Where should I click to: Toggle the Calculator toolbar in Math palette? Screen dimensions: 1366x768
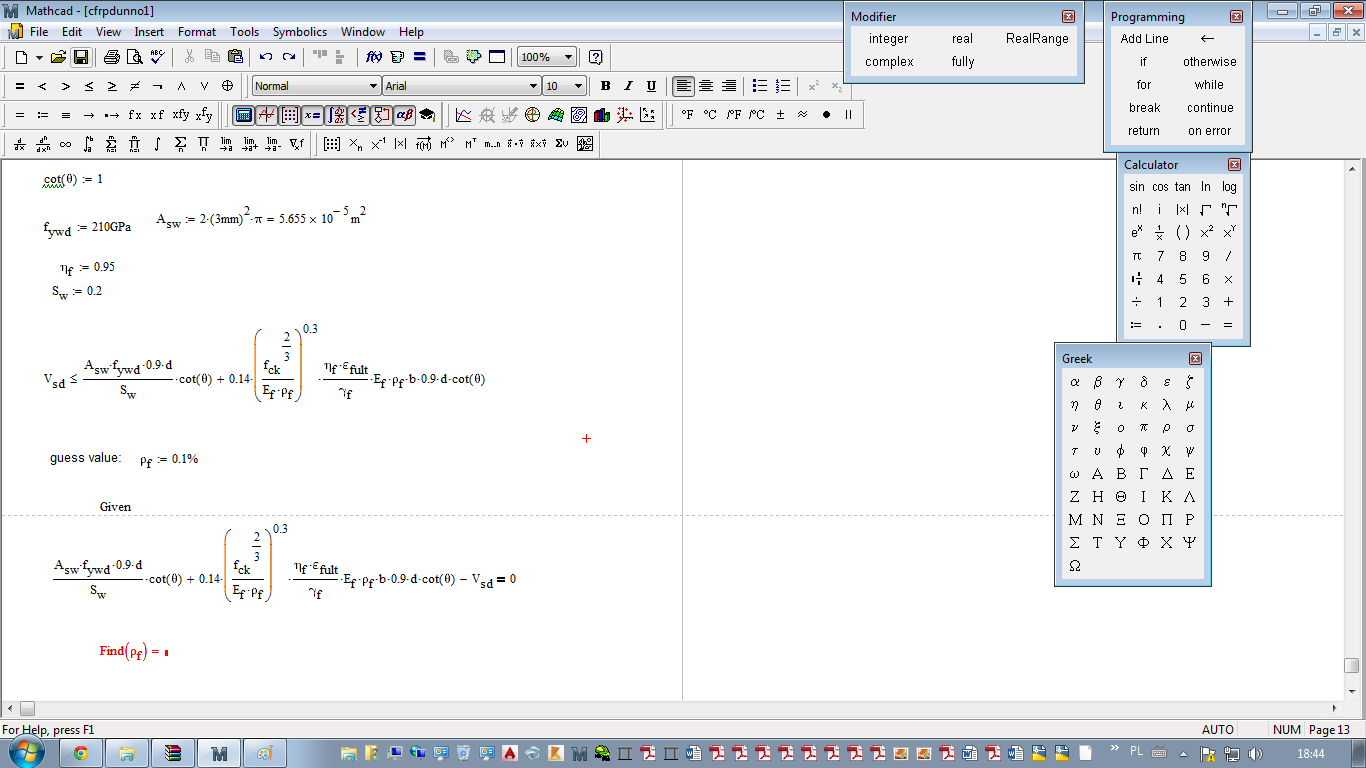click(244, 115)
